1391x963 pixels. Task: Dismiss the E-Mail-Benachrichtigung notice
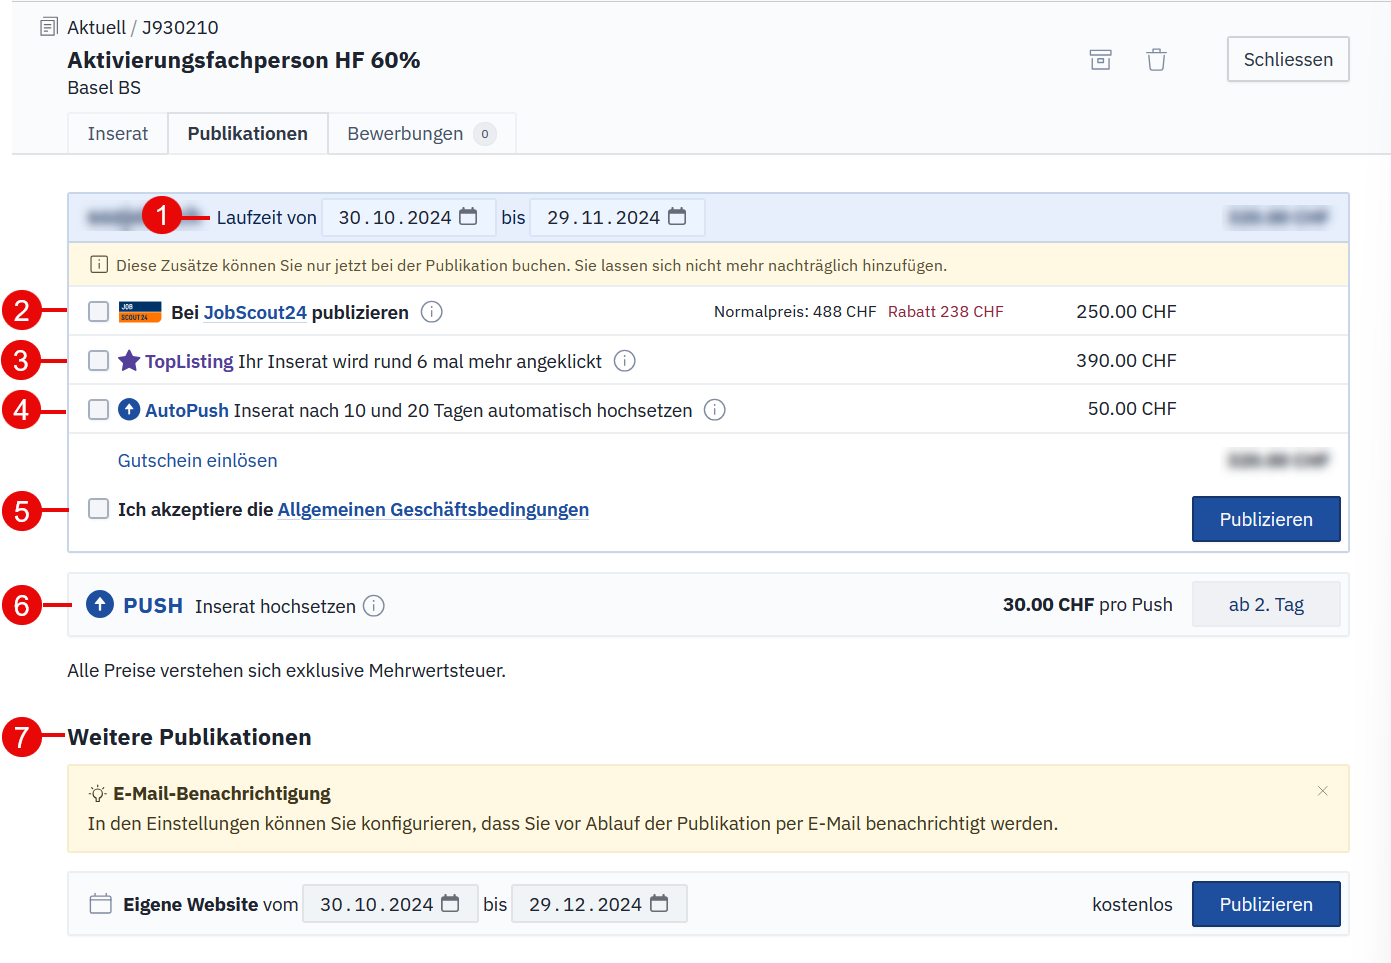[1322, 791]
